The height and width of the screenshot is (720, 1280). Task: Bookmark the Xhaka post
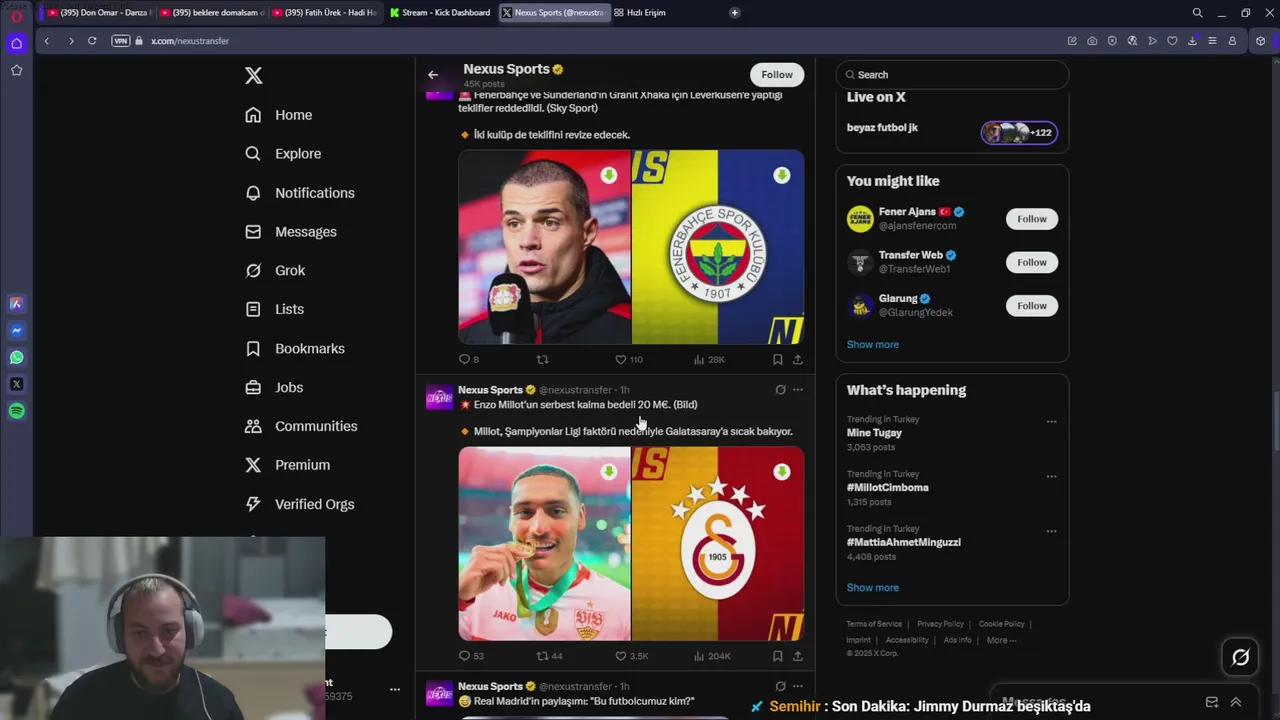777,360
